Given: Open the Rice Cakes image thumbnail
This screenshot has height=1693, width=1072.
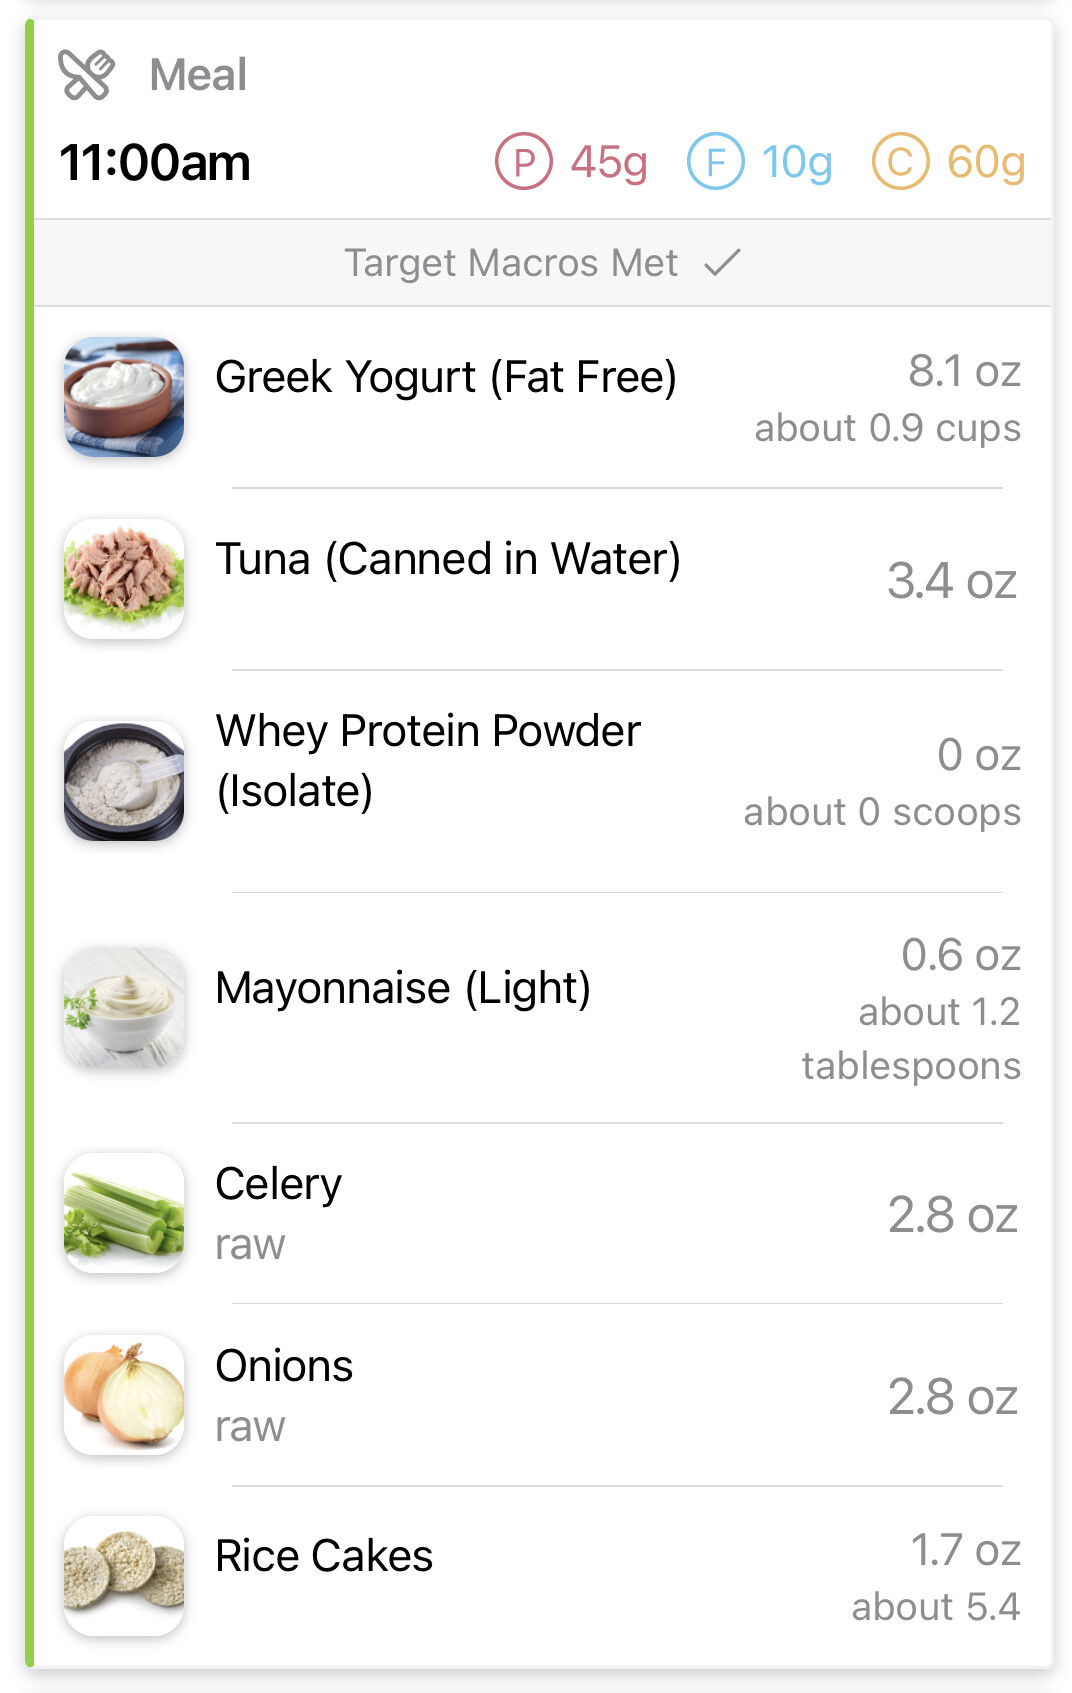Looking at the screenshot, I should [x=124, y=1575].
